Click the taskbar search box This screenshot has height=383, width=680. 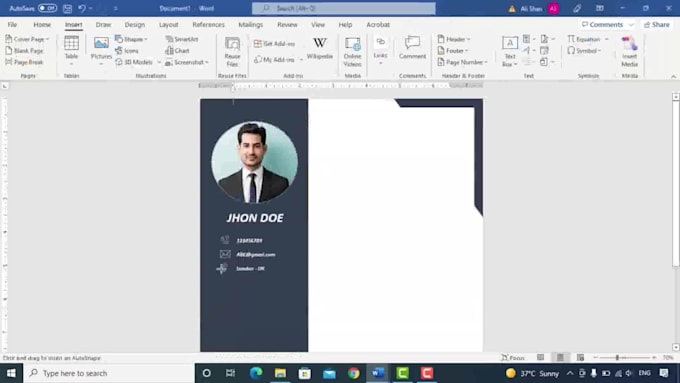tap(108, 373)
